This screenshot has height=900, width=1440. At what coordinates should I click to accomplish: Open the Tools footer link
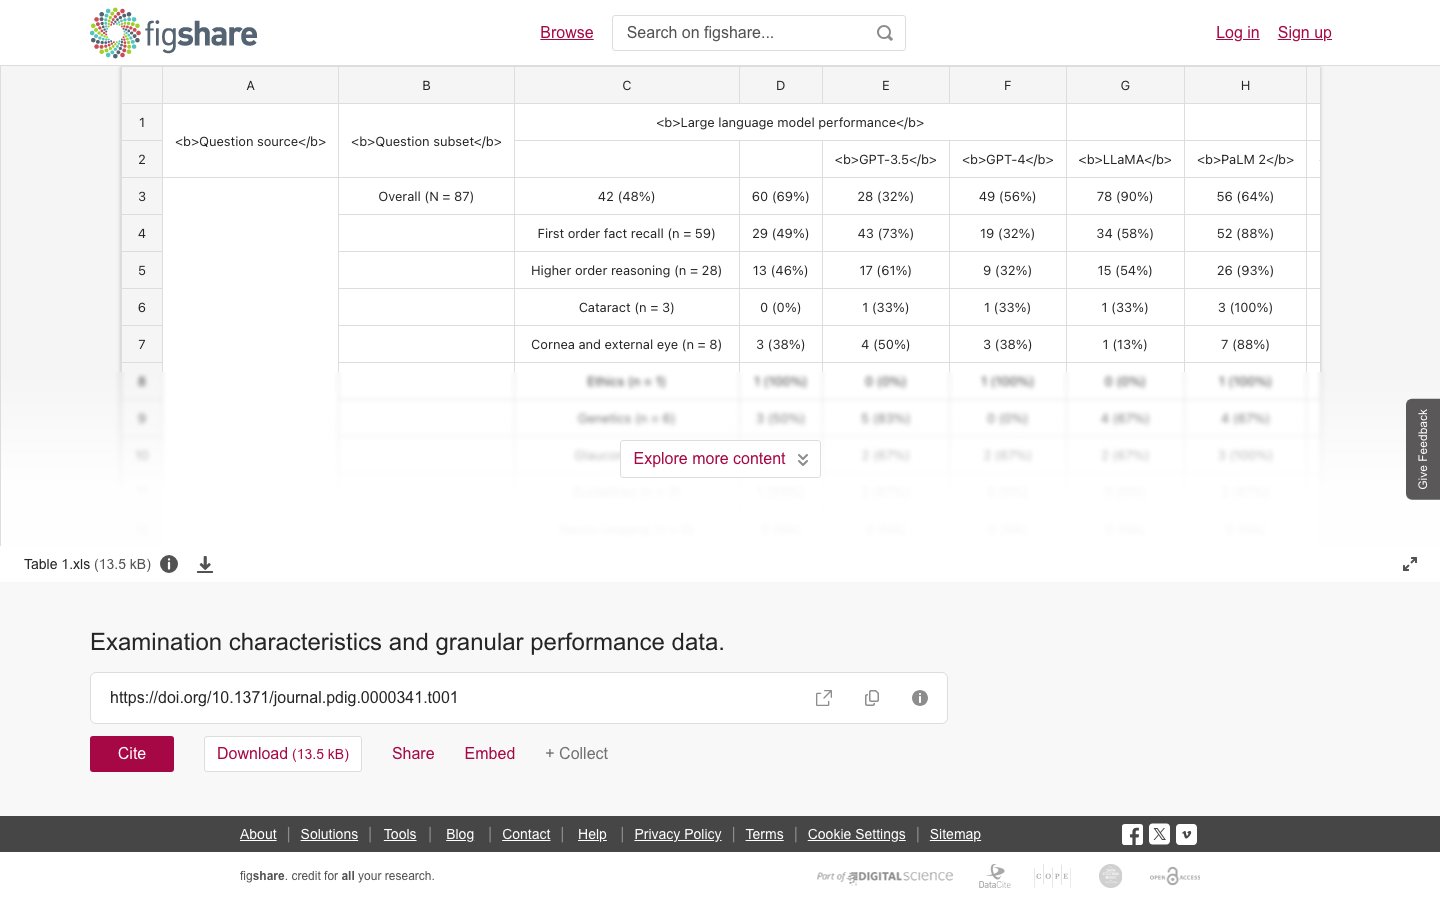(x=400, y=834)
